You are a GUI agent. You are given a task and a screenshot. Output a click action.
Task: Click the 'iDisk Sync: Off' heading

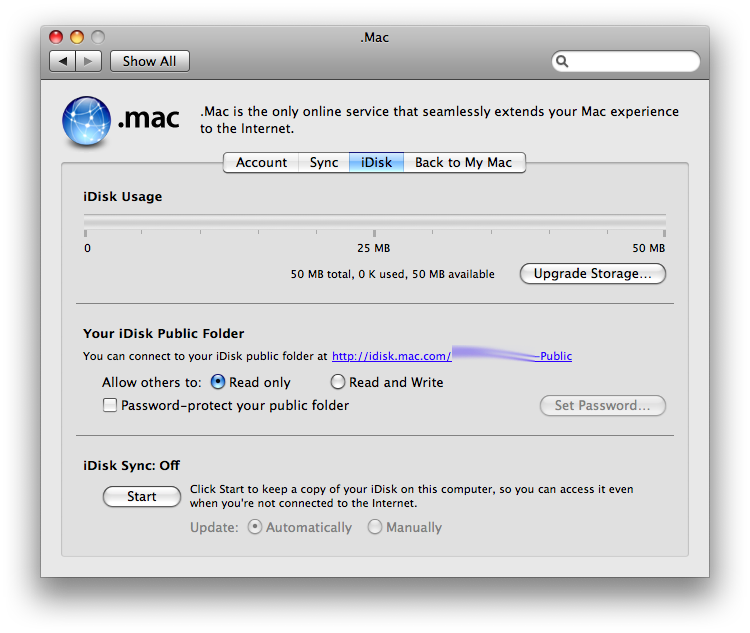point(132,466)
